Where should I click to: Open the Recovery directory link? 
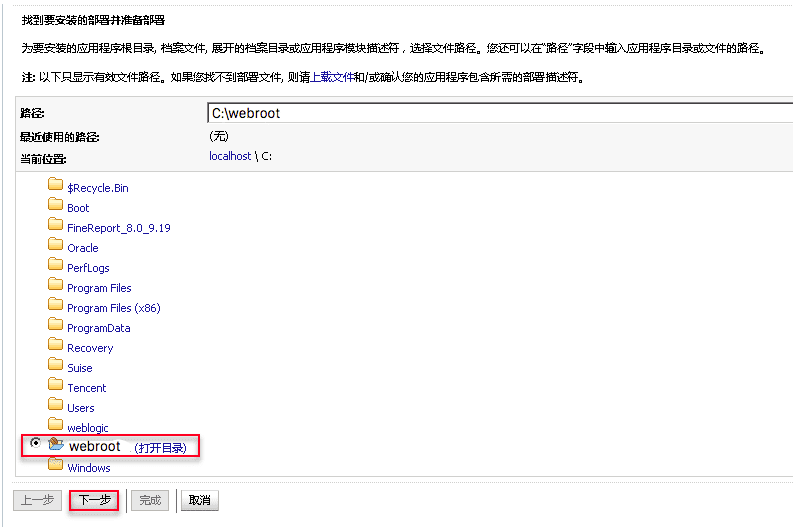pyautogui.click(x=90, y=348)
